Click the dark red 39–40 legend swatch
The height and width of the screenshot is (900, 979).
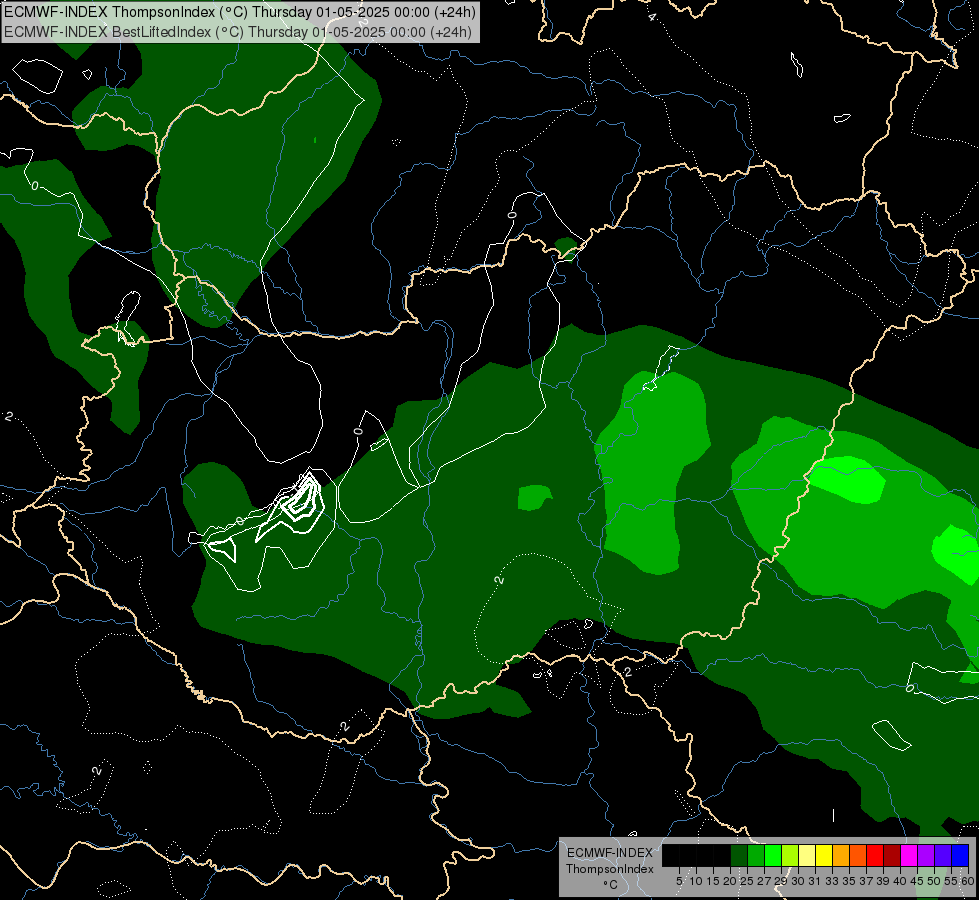892,855
